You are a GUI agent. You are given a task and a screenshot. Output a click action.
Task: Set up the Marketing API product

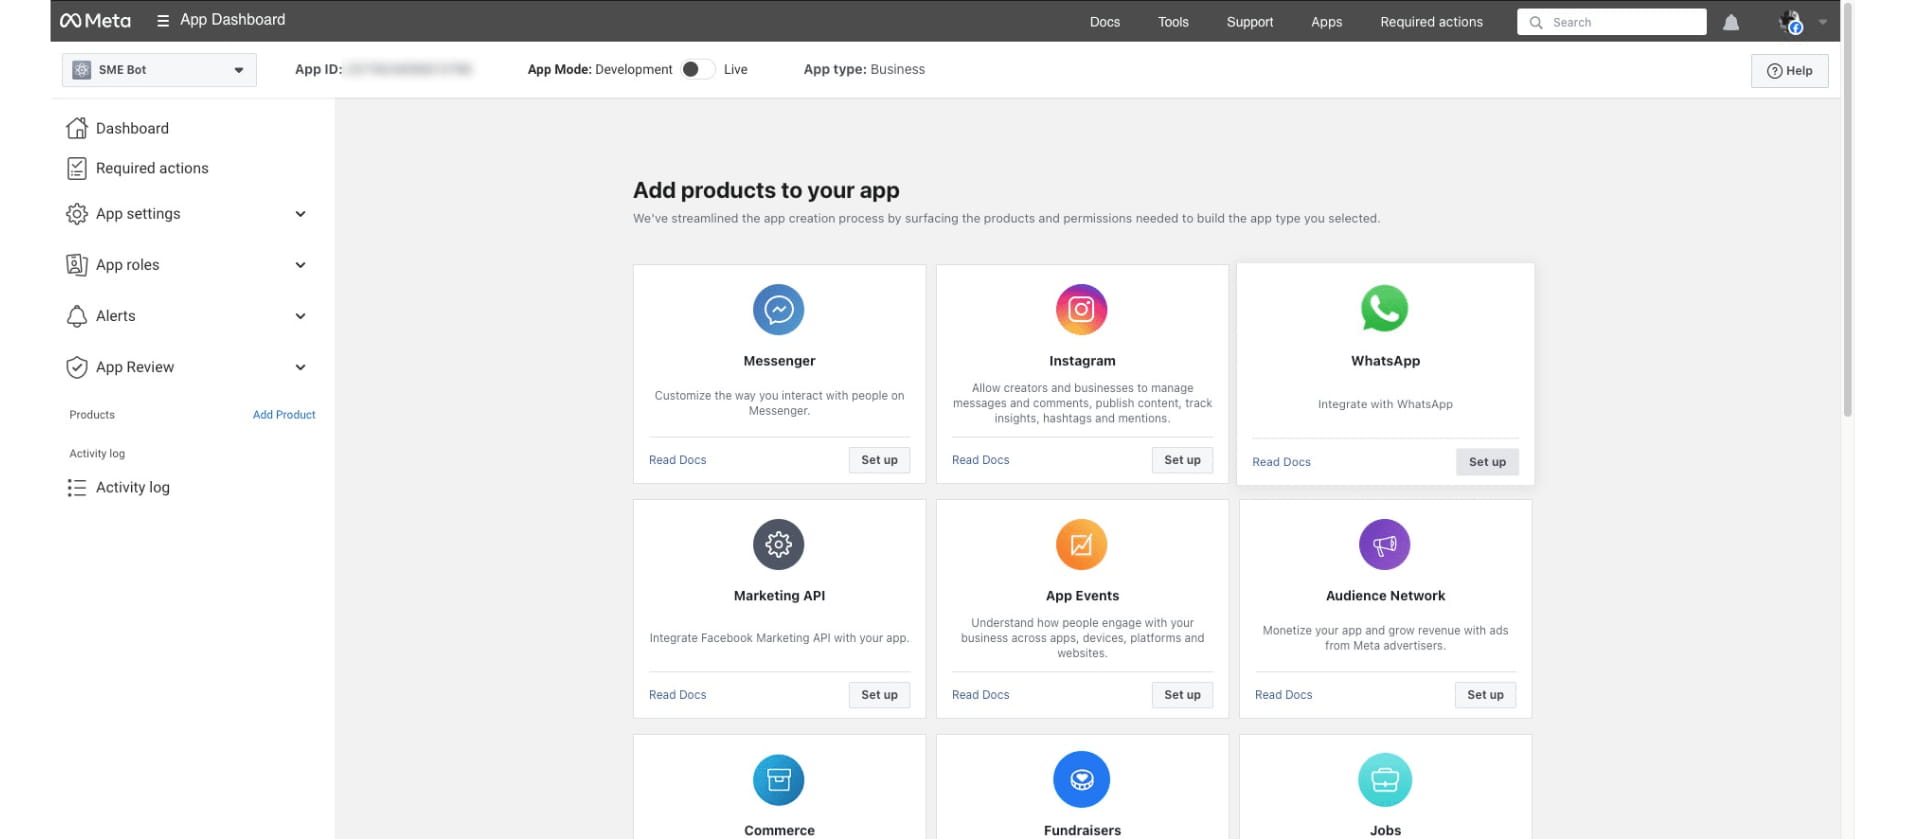pos(879,695)
